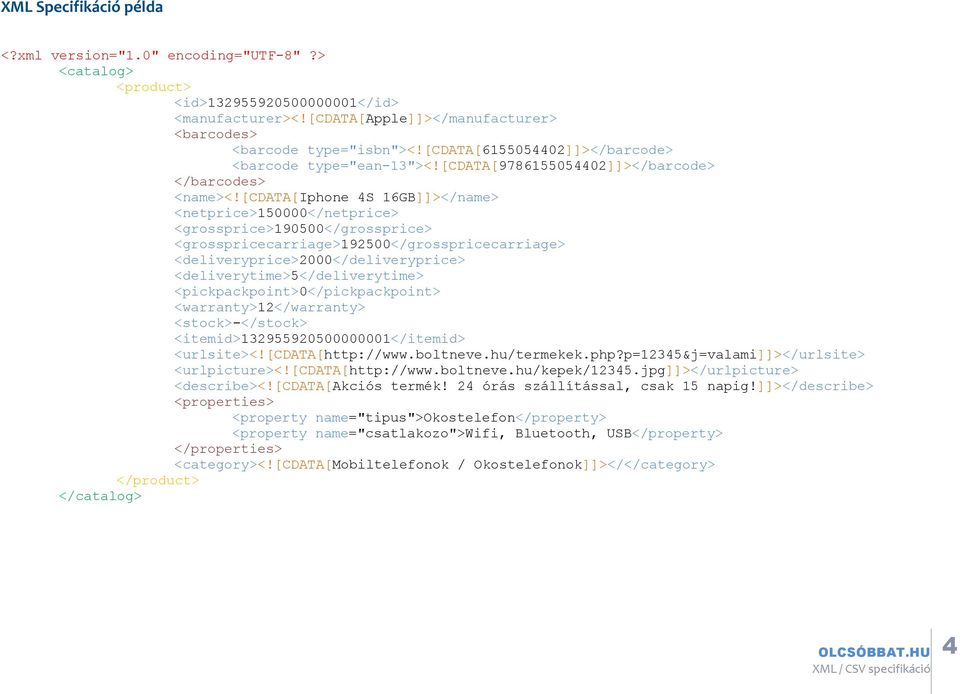This screenshot has height=694, width=960.
Task: Click the deliverytime line with 5
Action: click(299, 277)
